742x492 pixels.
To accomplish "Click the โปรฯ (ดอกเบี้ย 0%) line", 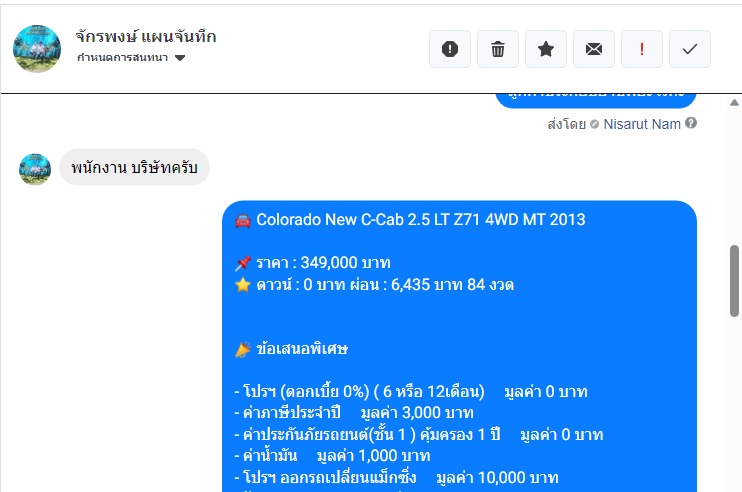I will click(411, 392).
